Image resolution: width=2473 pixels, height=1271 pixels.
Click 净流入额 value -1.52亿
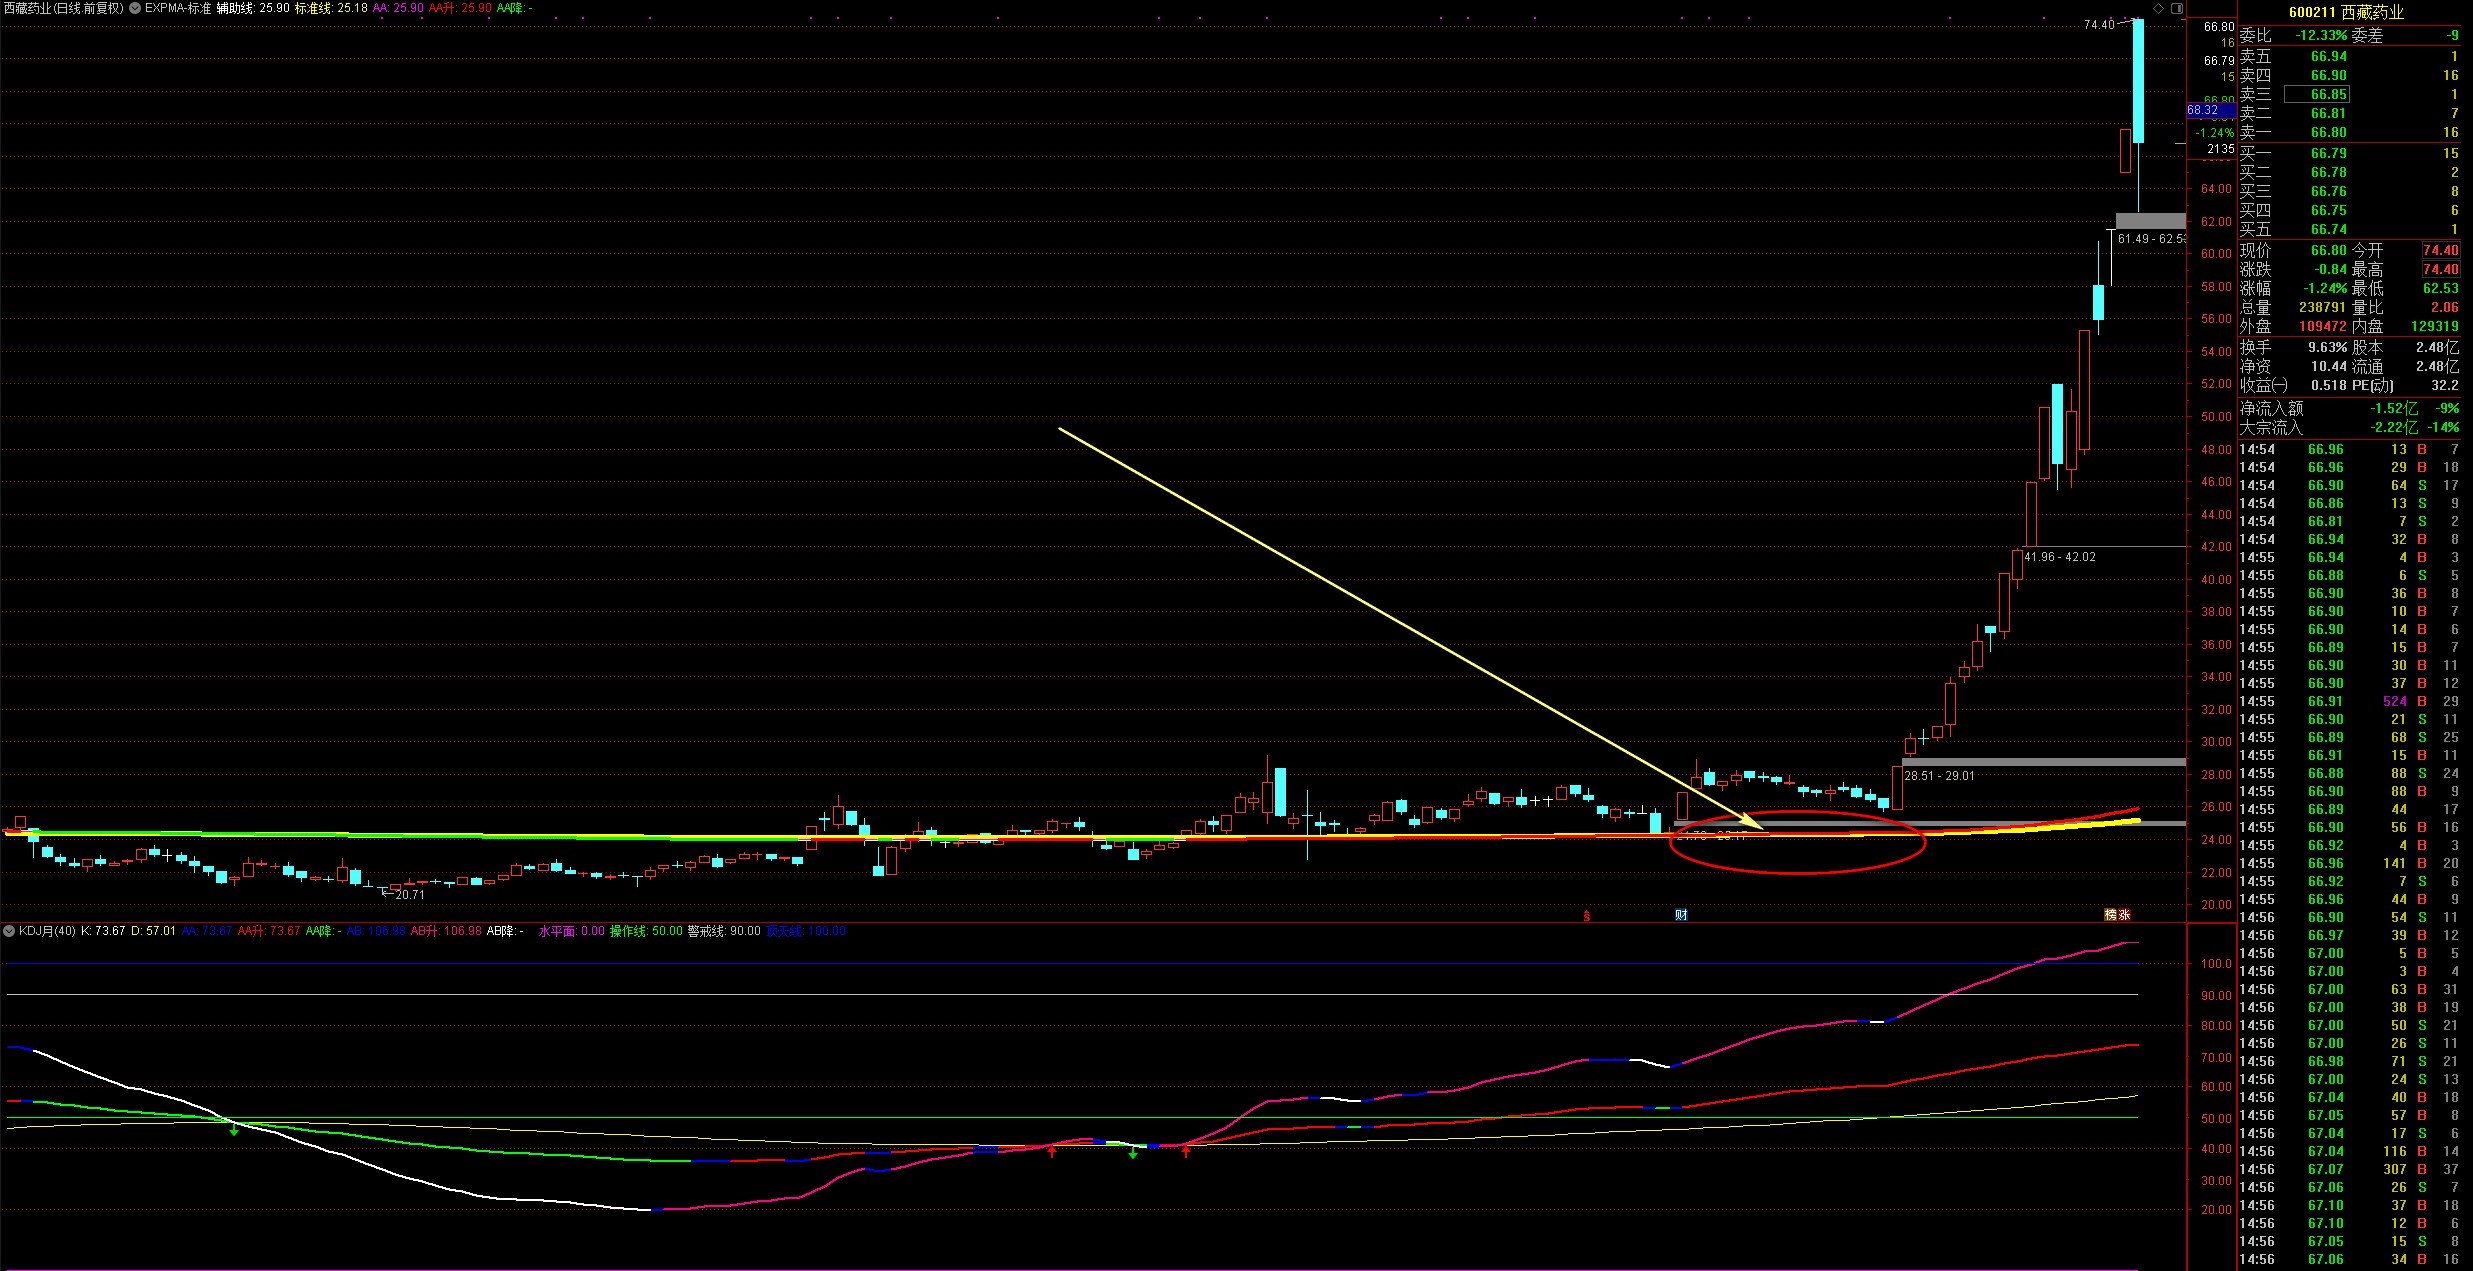click(x=2394, y=409)
